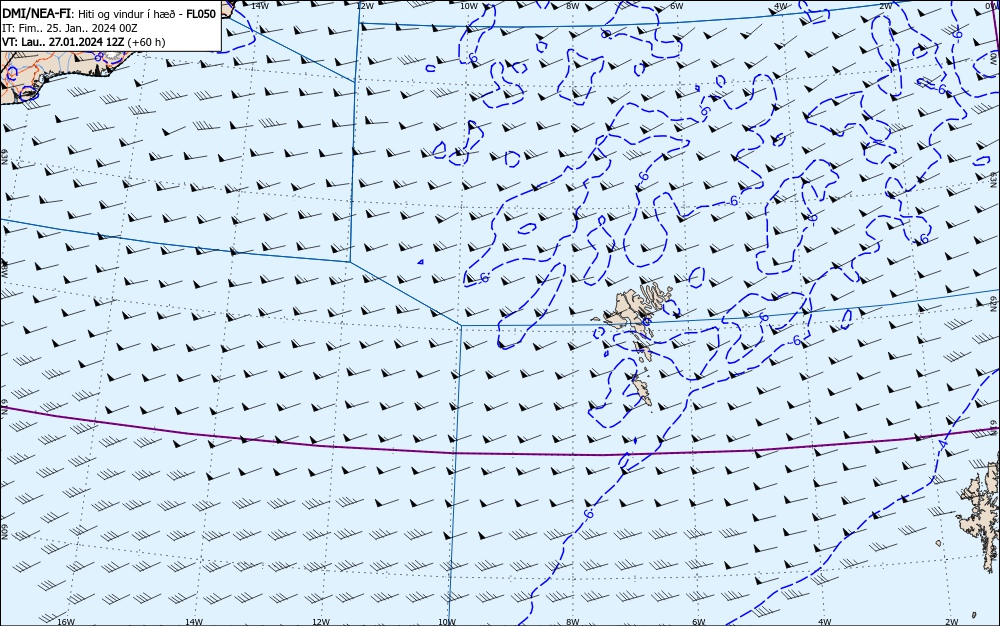
Task: Click the 10W longitude label on bottom edge
Action: click(447, 622)
